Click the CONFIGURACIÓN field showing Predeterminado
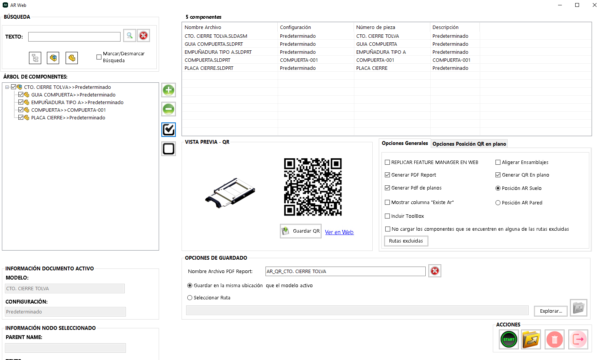Image resolution: width=600 pixels, height=360 pixels. tap(65, 312)
